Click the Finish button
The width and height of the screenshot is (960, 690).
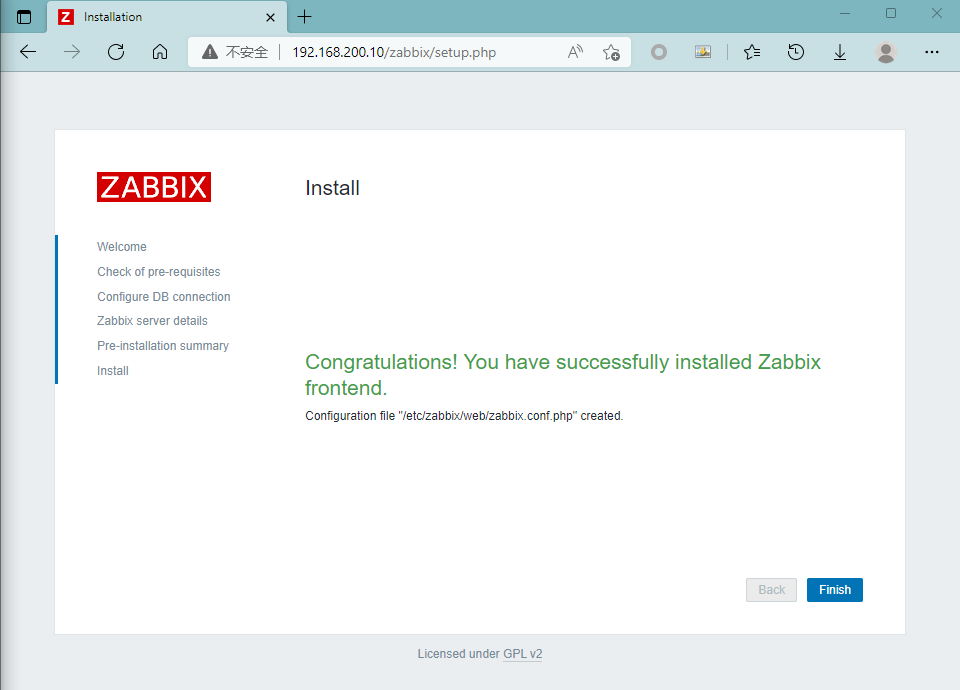point(834,590)
